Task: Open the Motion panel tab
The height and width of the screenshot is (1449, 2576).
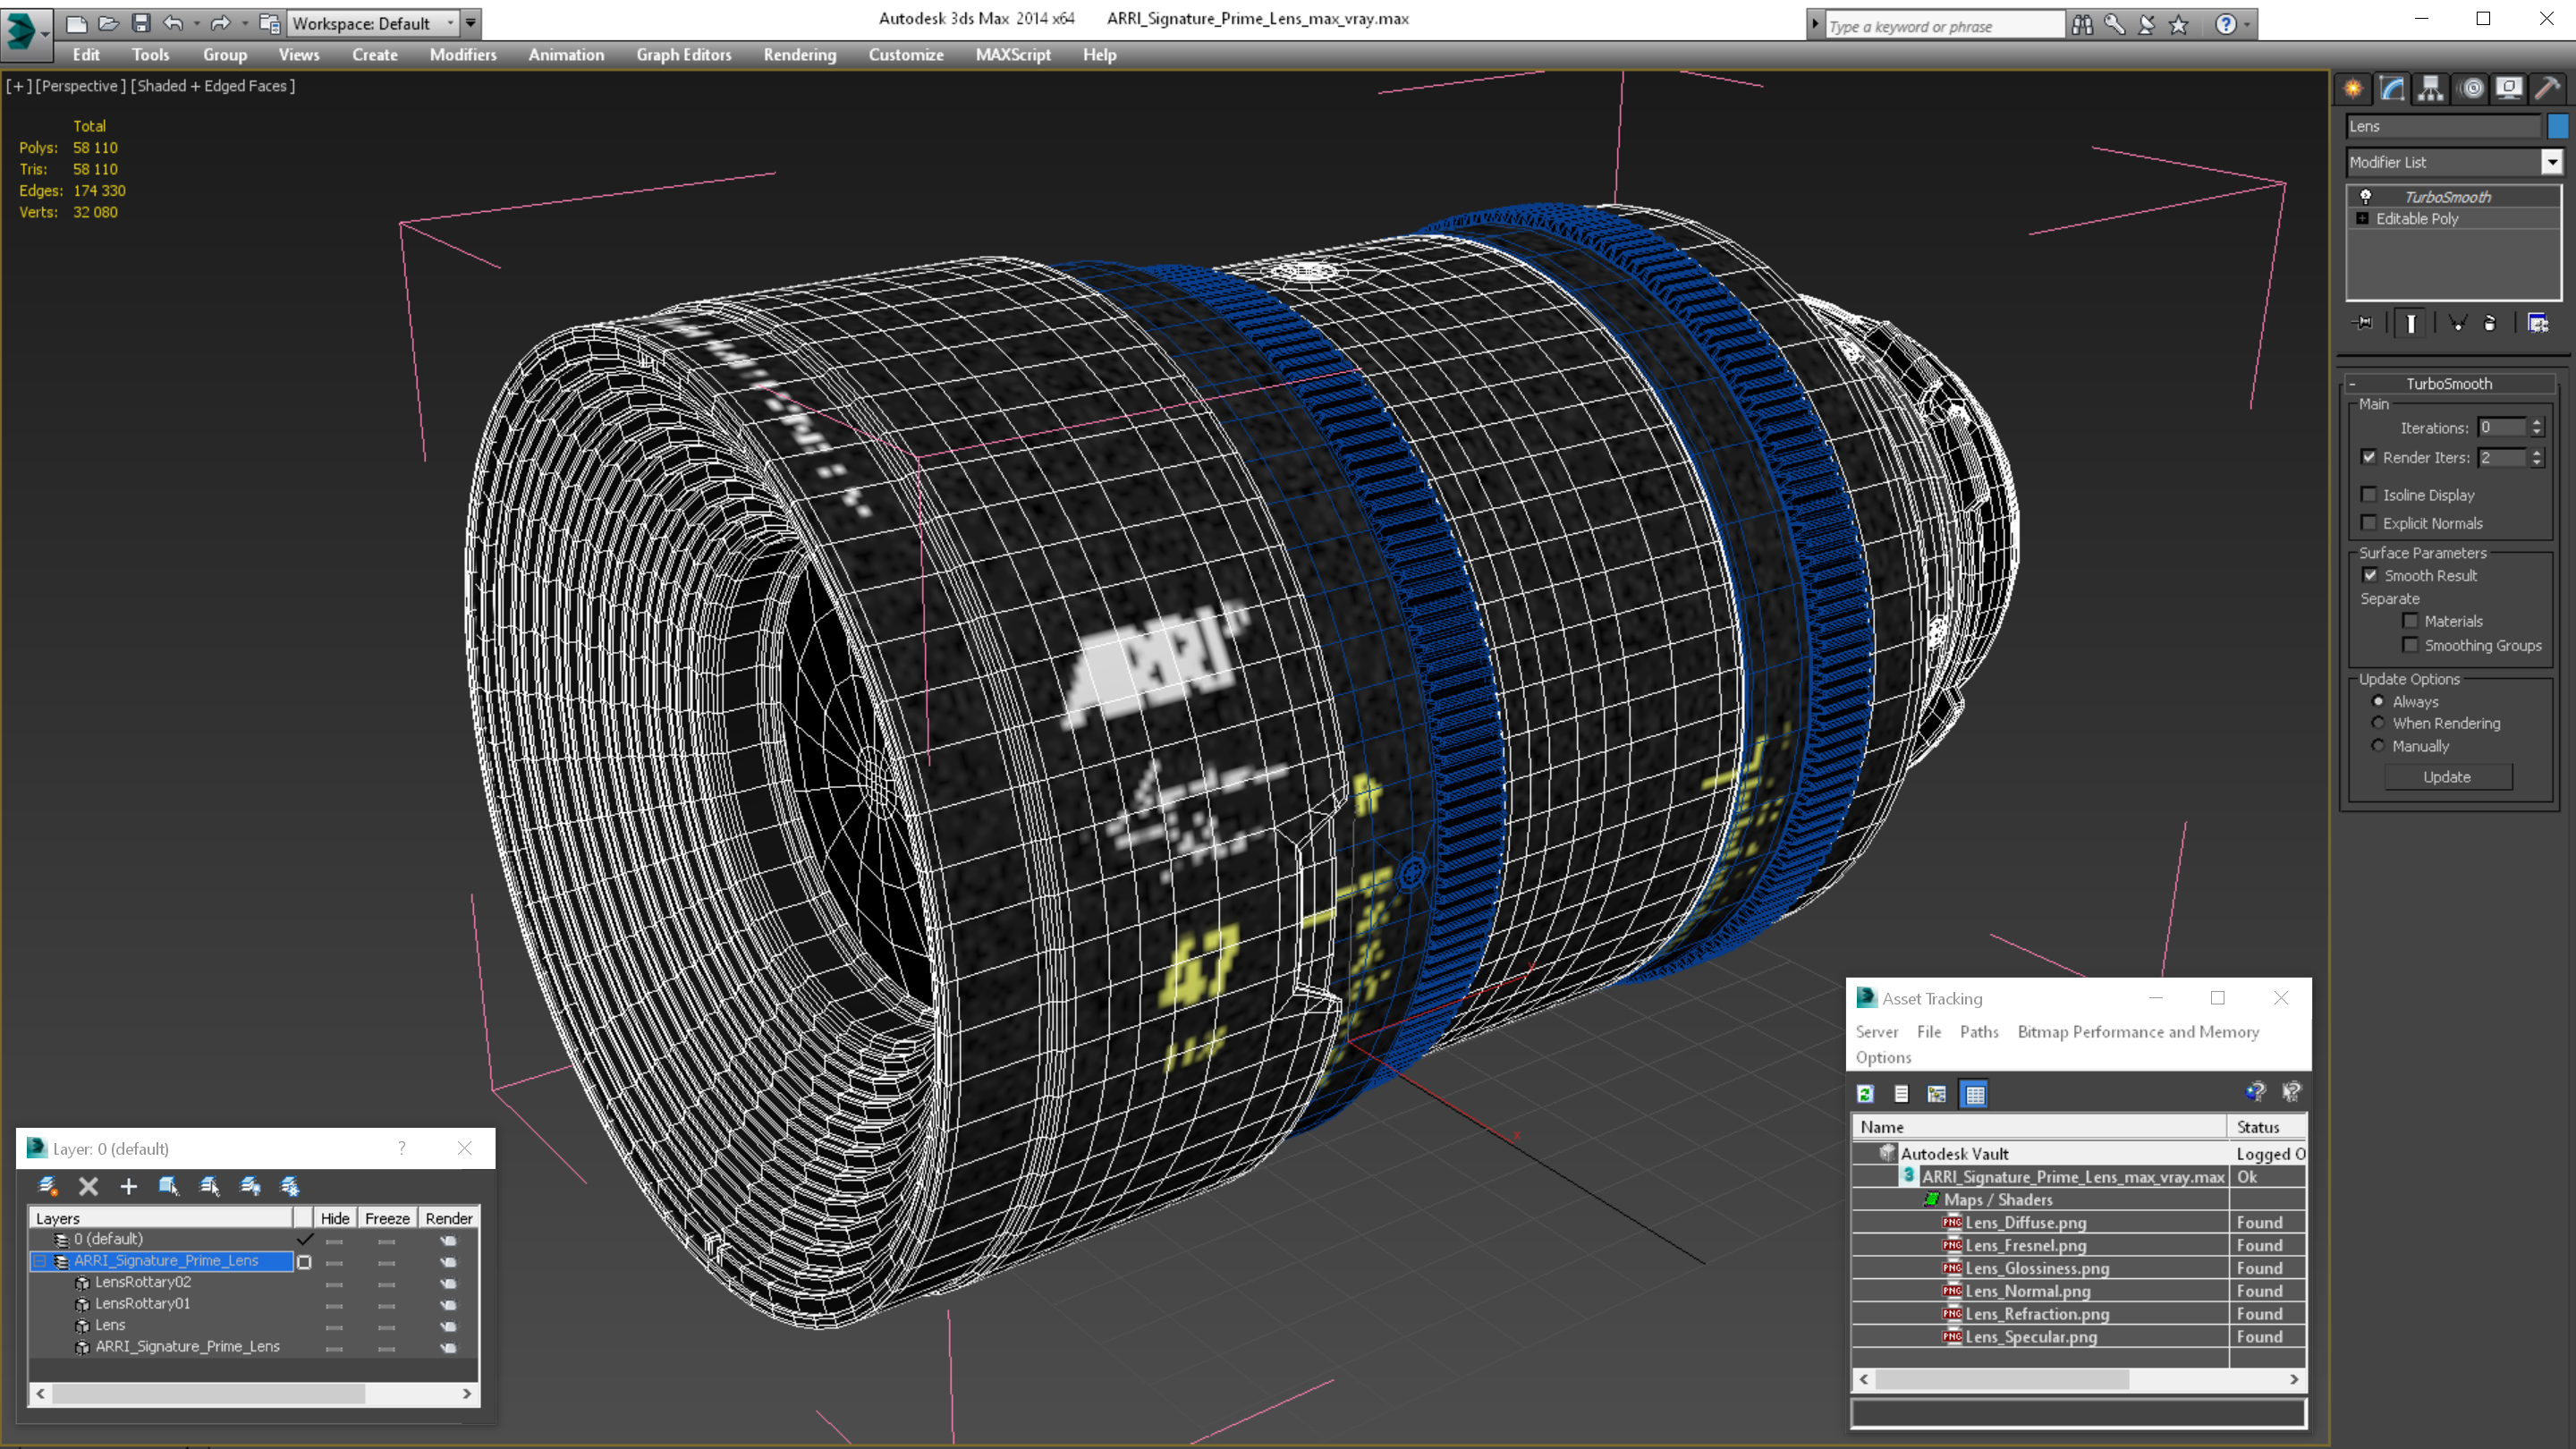Action: [x=2471, y=89]
